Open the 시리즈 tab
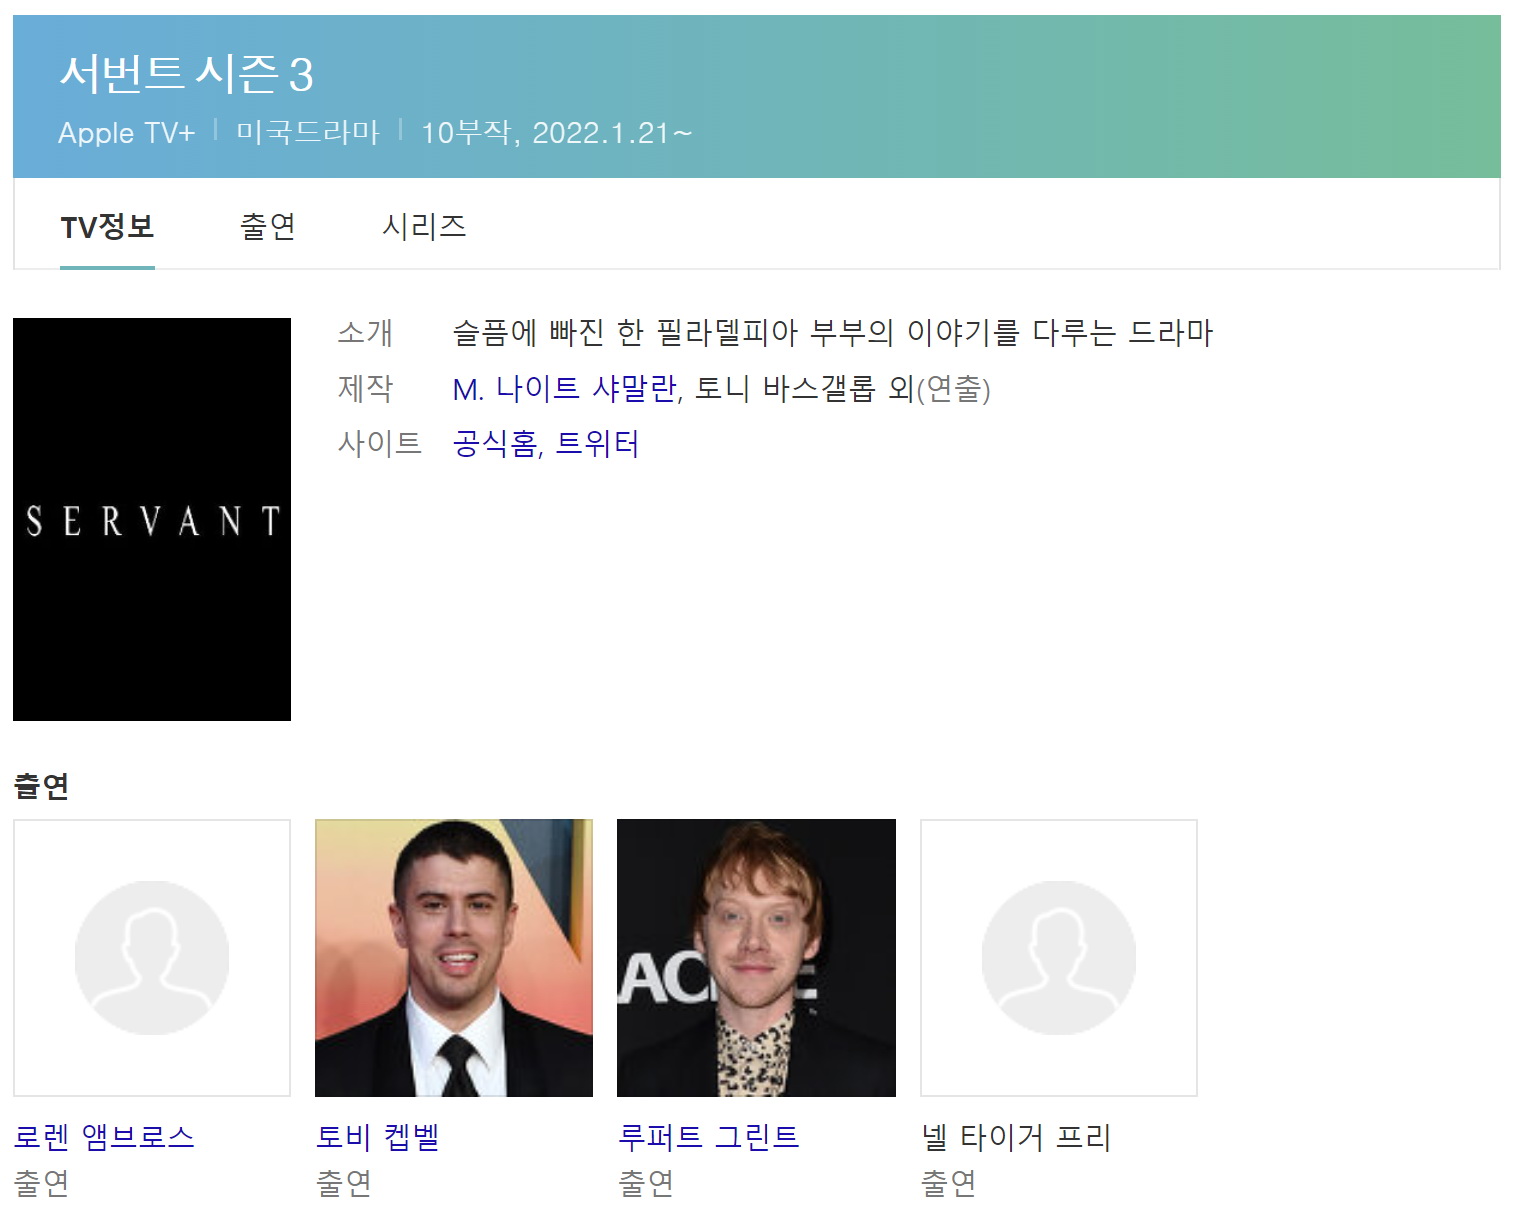 424,227
